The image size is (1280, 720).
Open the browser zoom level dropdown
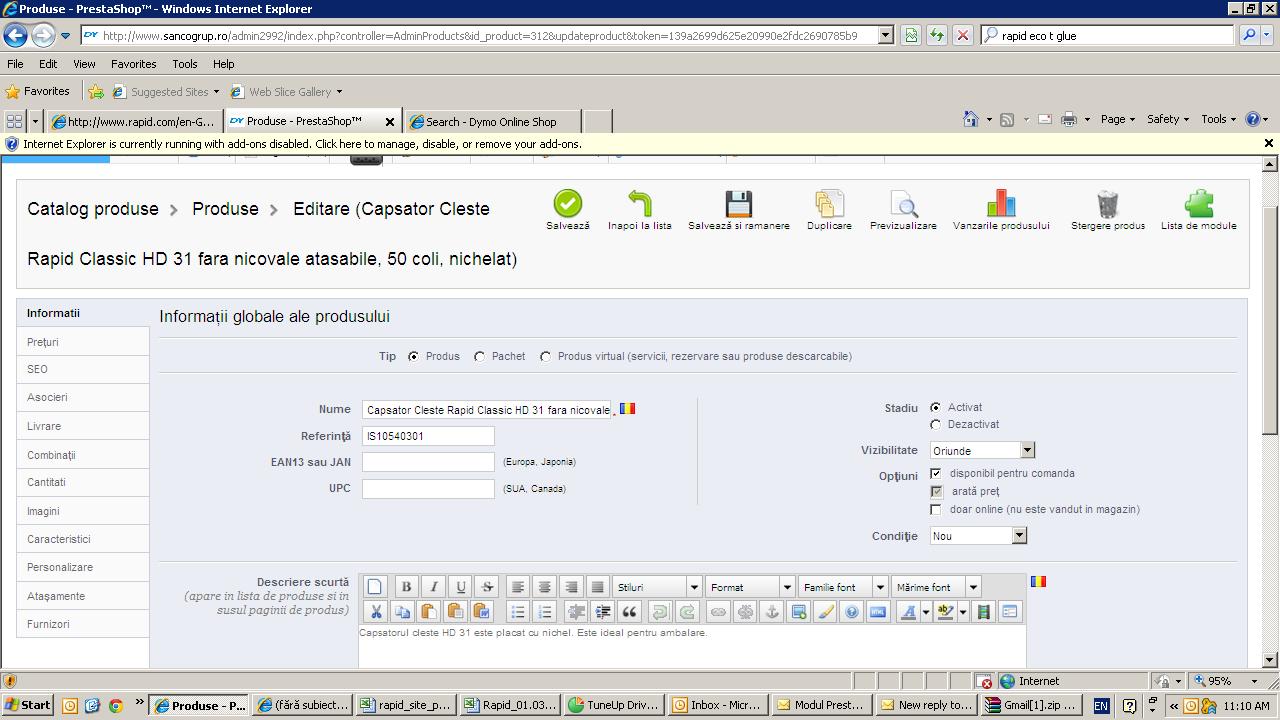1255,681
